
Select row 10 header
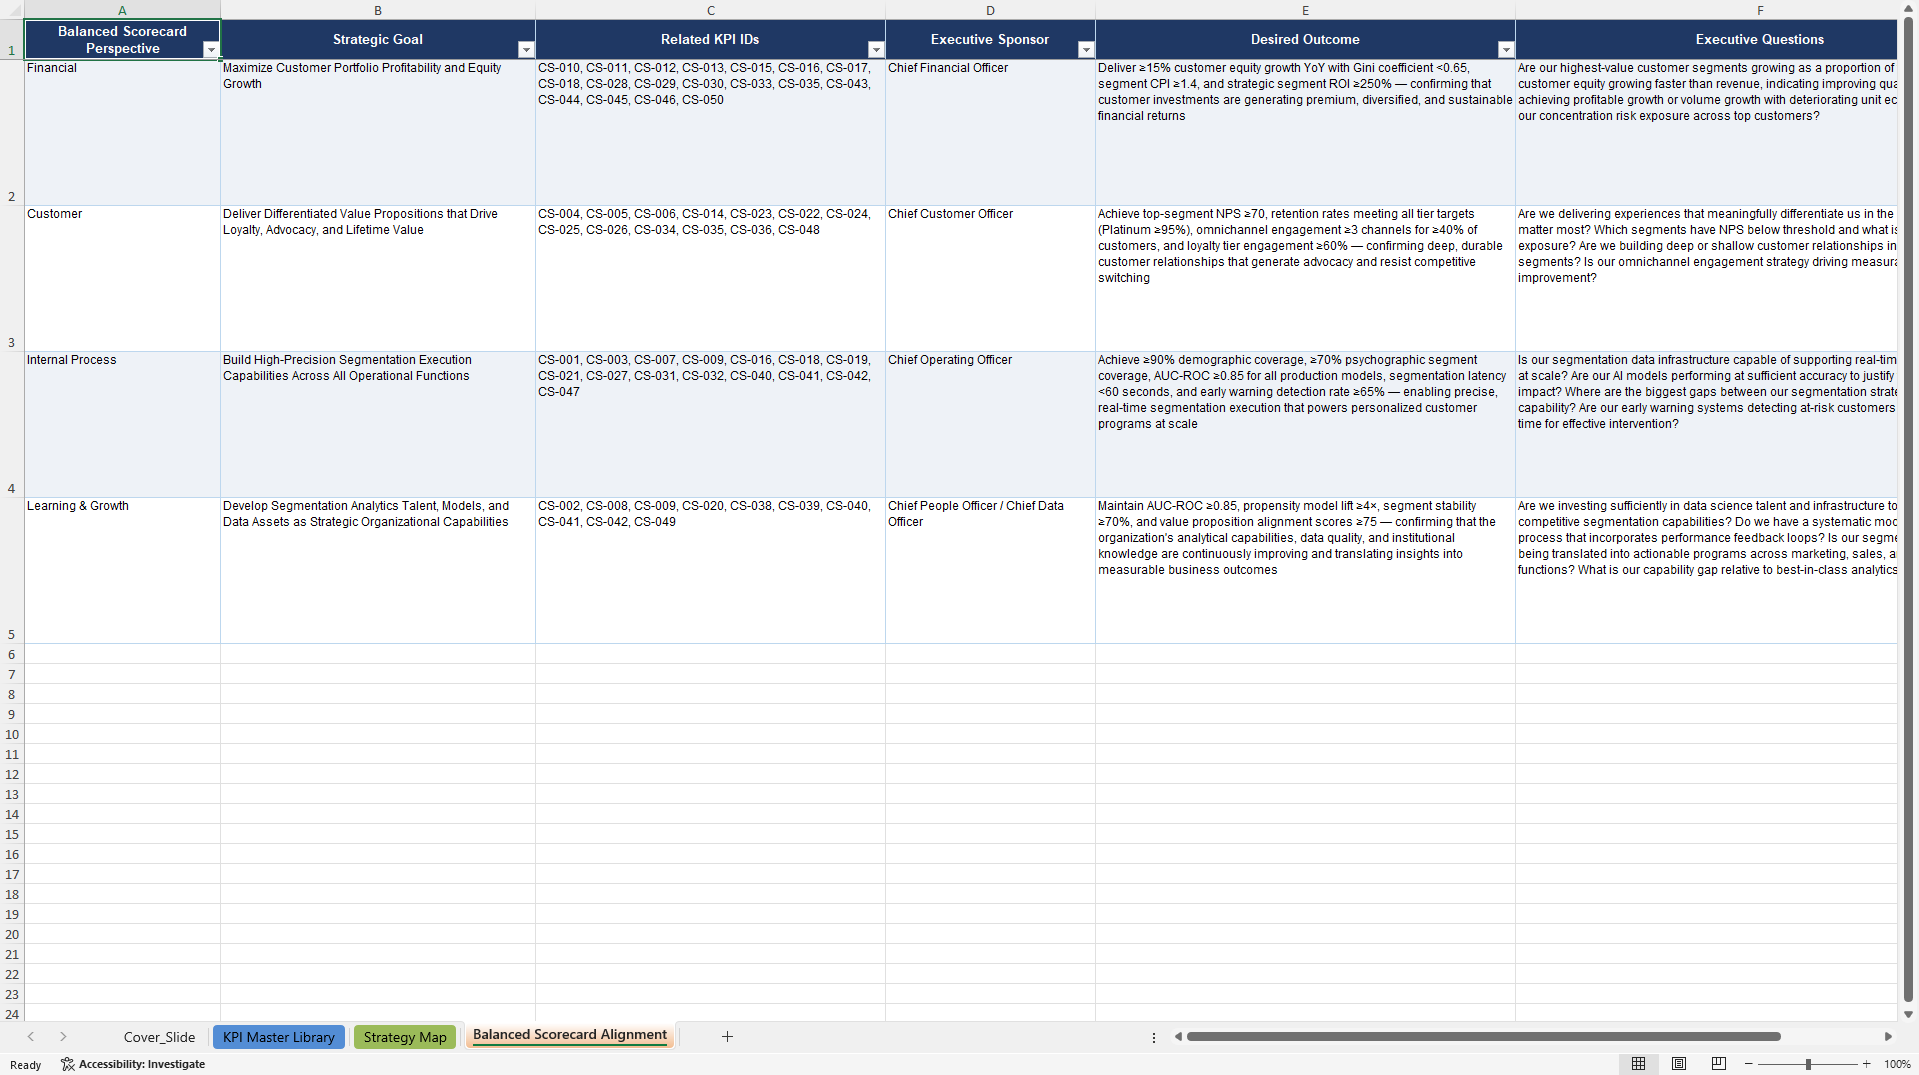pyautogui.click(x=12, y=734)
